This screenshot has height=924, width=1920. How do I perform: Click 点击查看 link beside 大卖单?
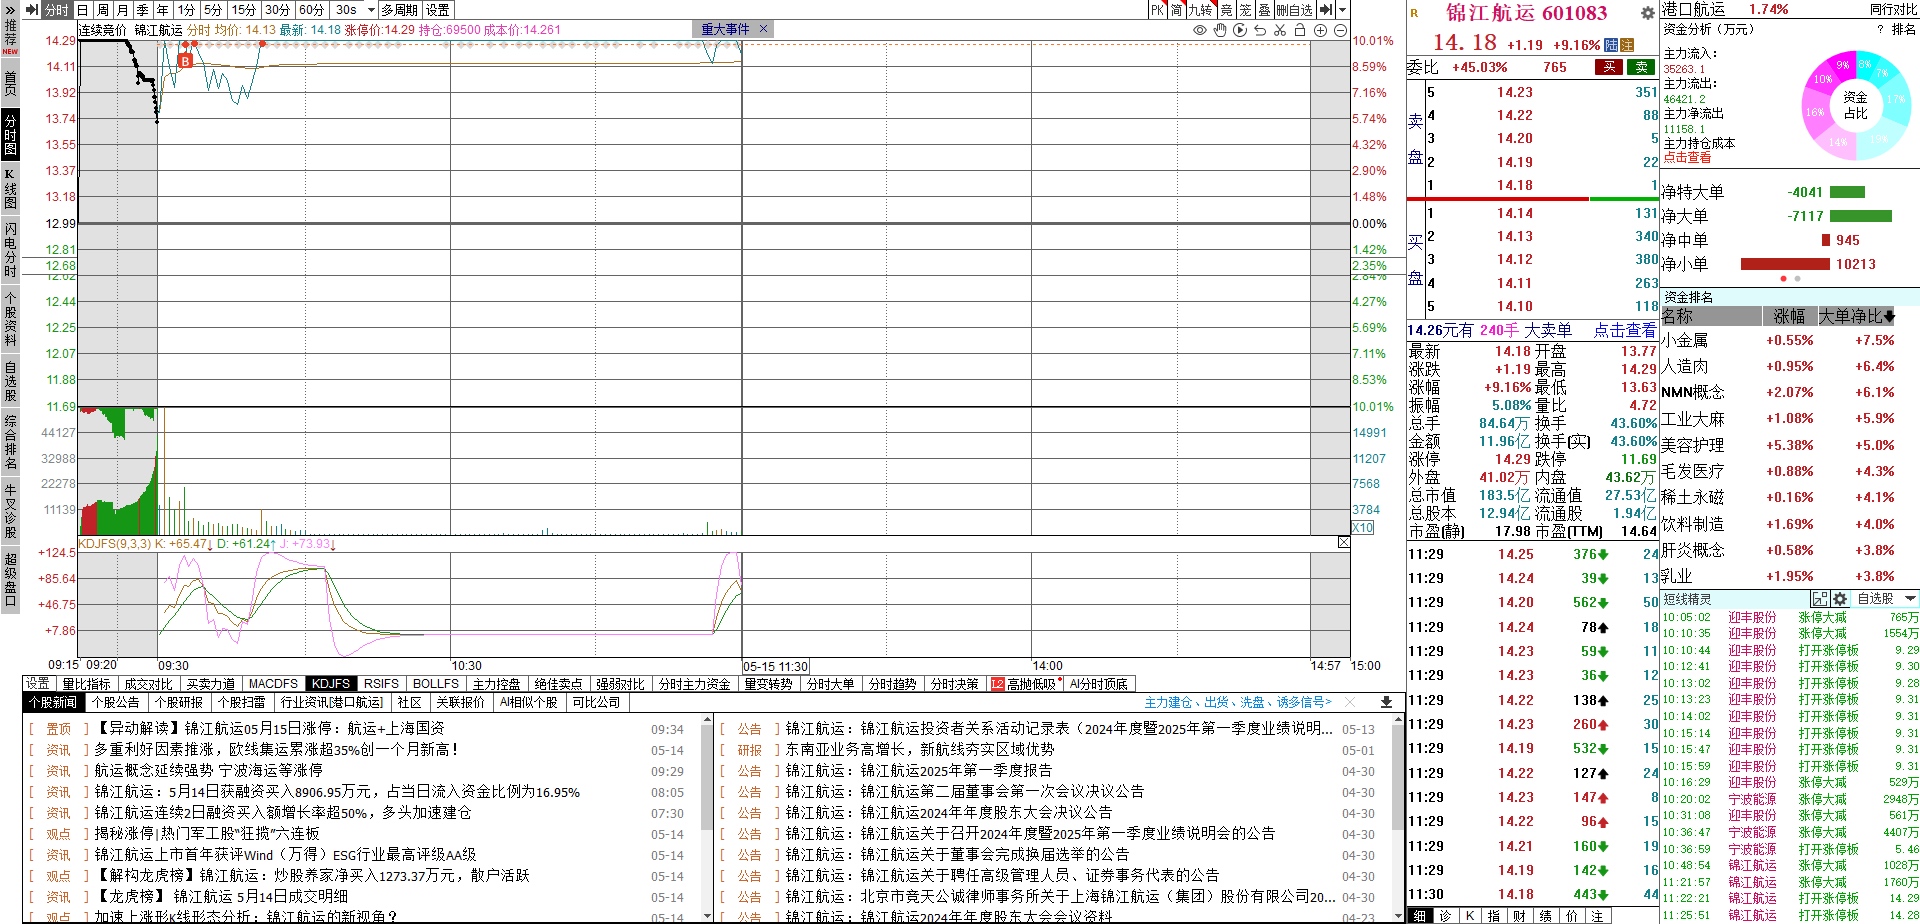[1624, 330]
